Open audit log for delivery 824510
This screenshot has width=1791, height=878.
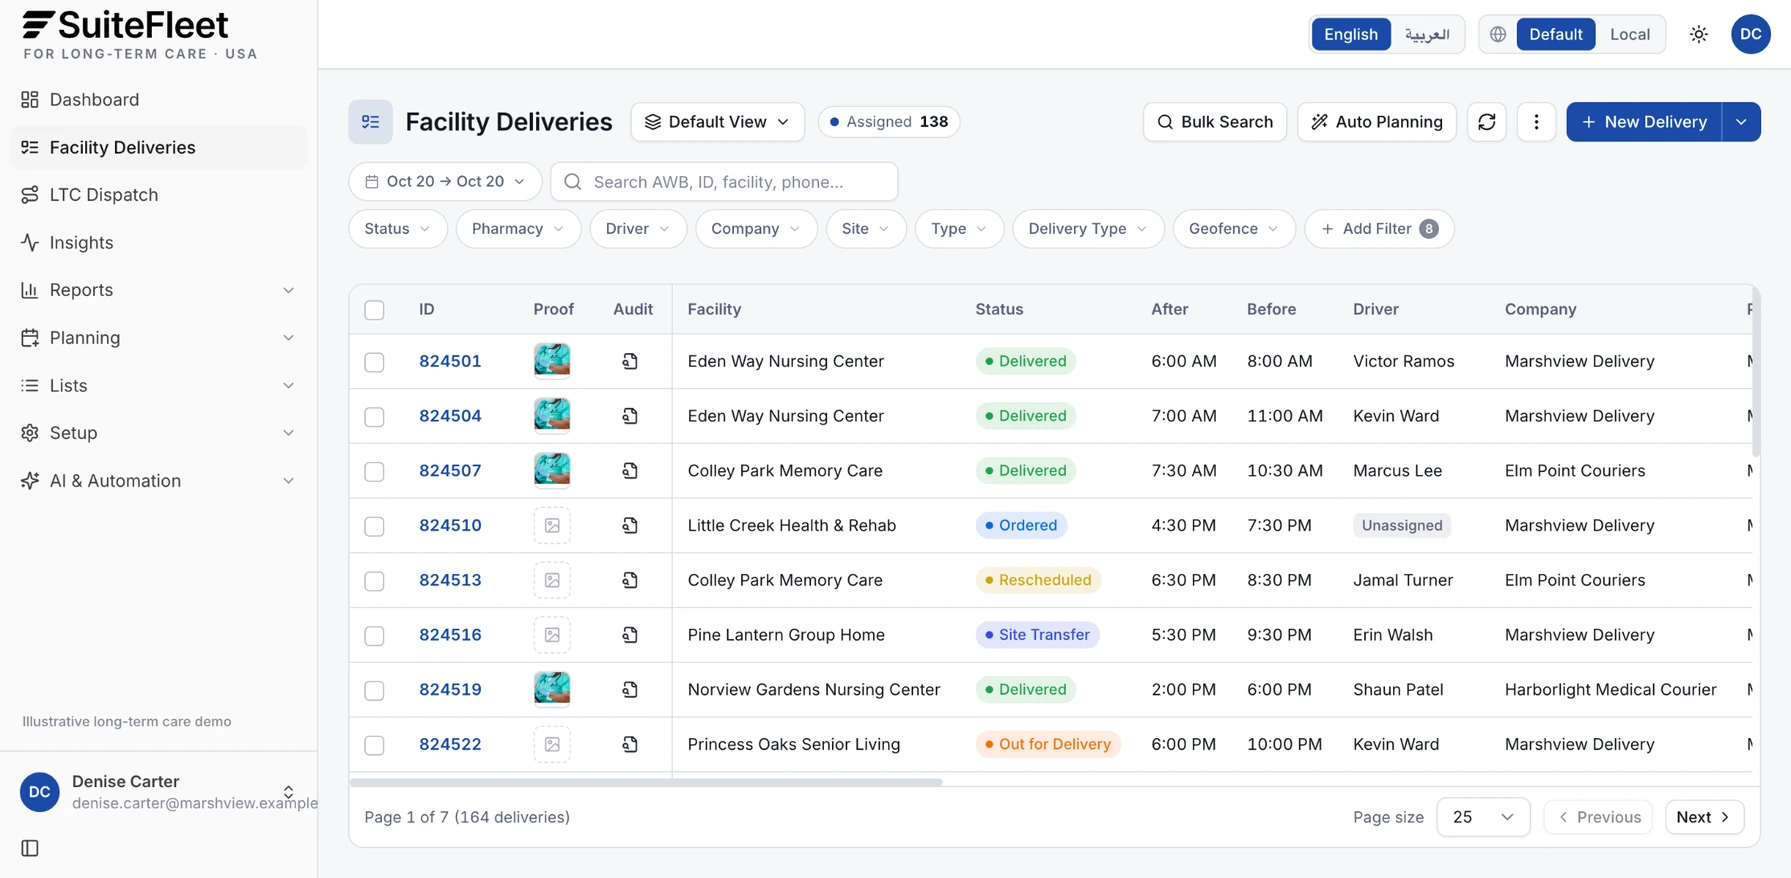tap(630, 525)
